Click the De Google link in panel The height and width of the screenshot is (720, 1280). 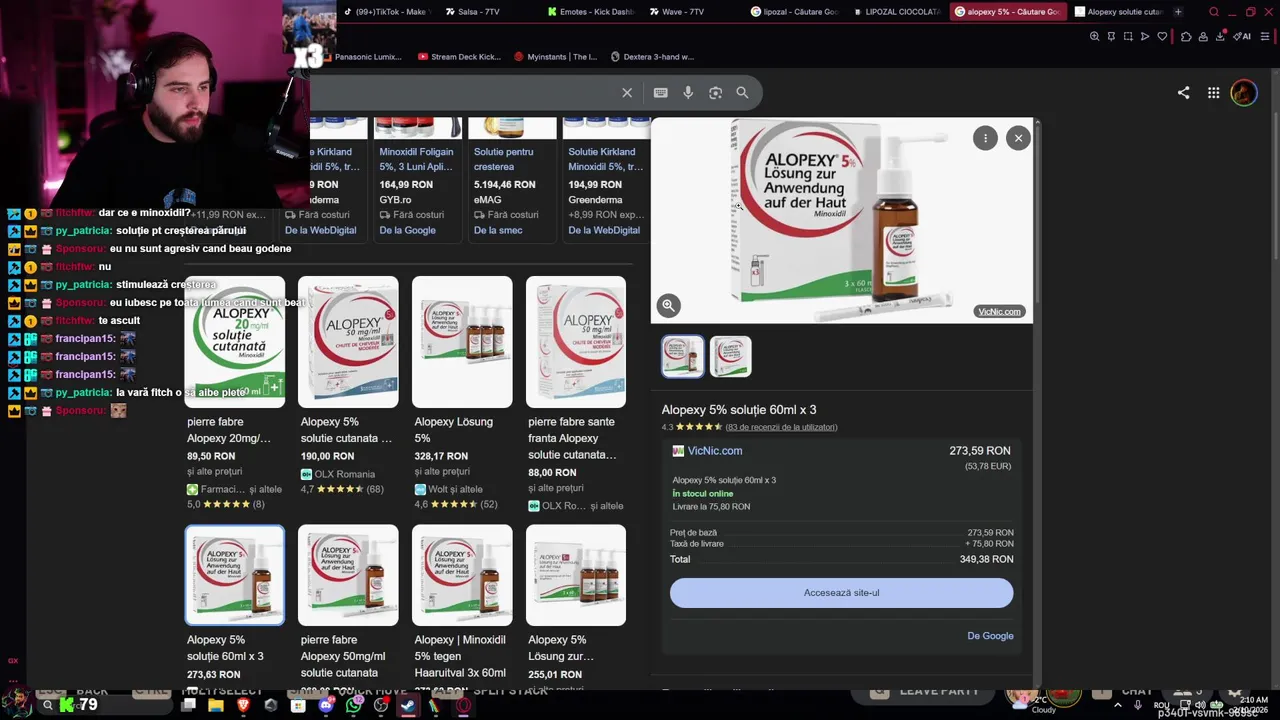[990, 636]
